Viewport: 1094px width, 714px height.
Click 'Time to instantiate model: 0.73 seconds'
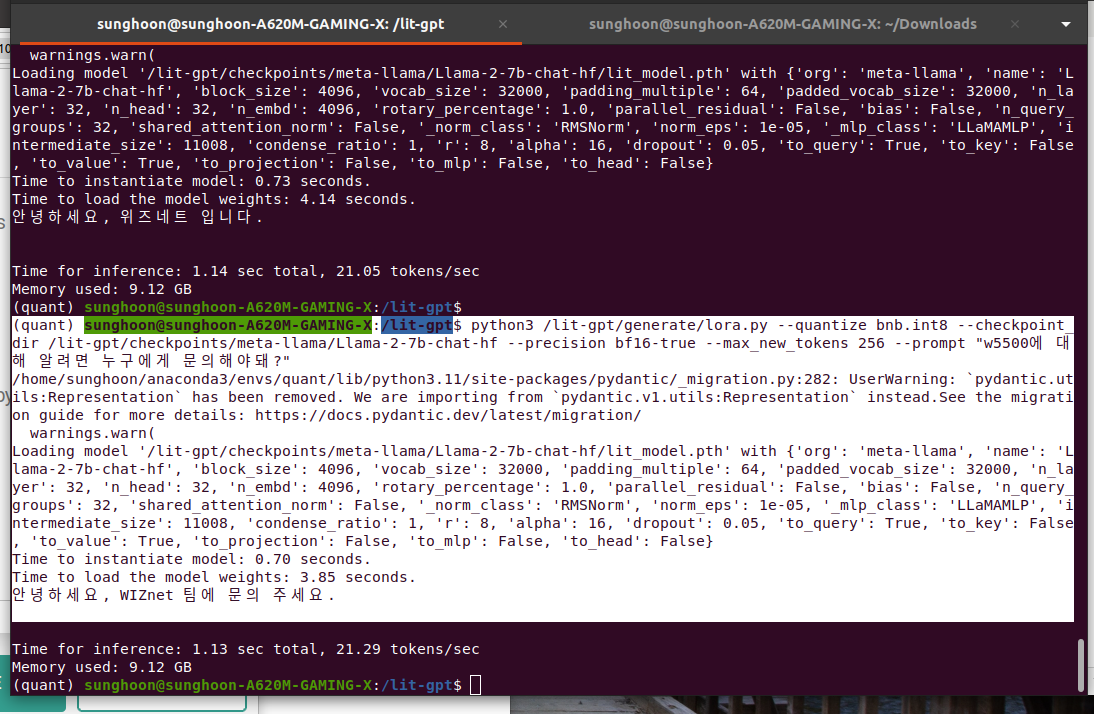[x=191, y=181]
